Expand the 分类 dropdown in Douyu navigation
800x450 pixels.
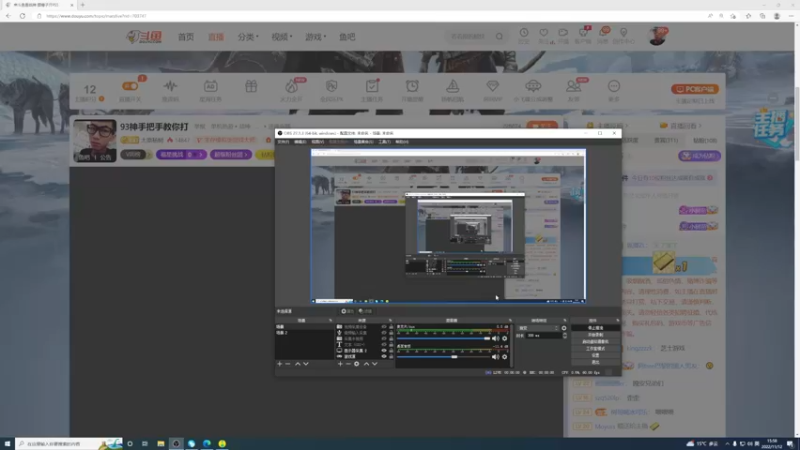click(x=248, y=37)
